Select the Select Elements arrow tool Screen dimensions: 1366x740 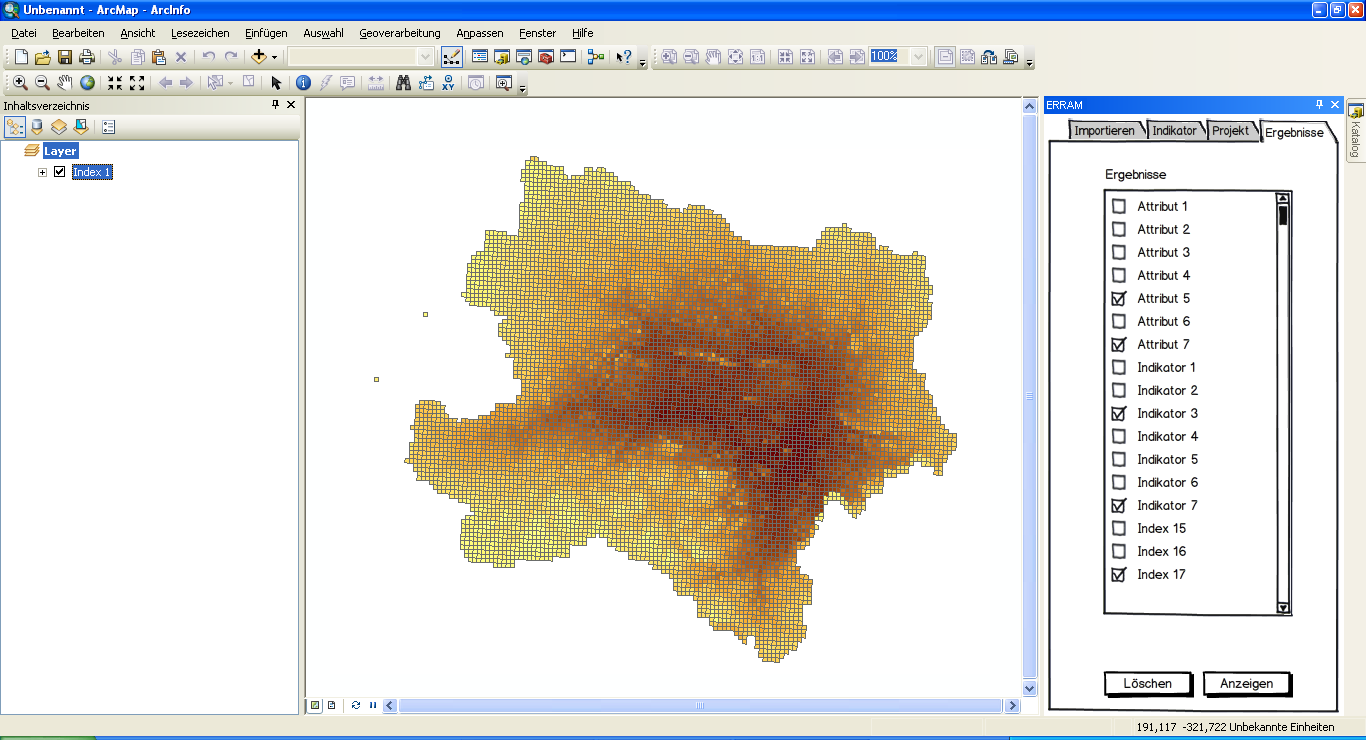277,83
